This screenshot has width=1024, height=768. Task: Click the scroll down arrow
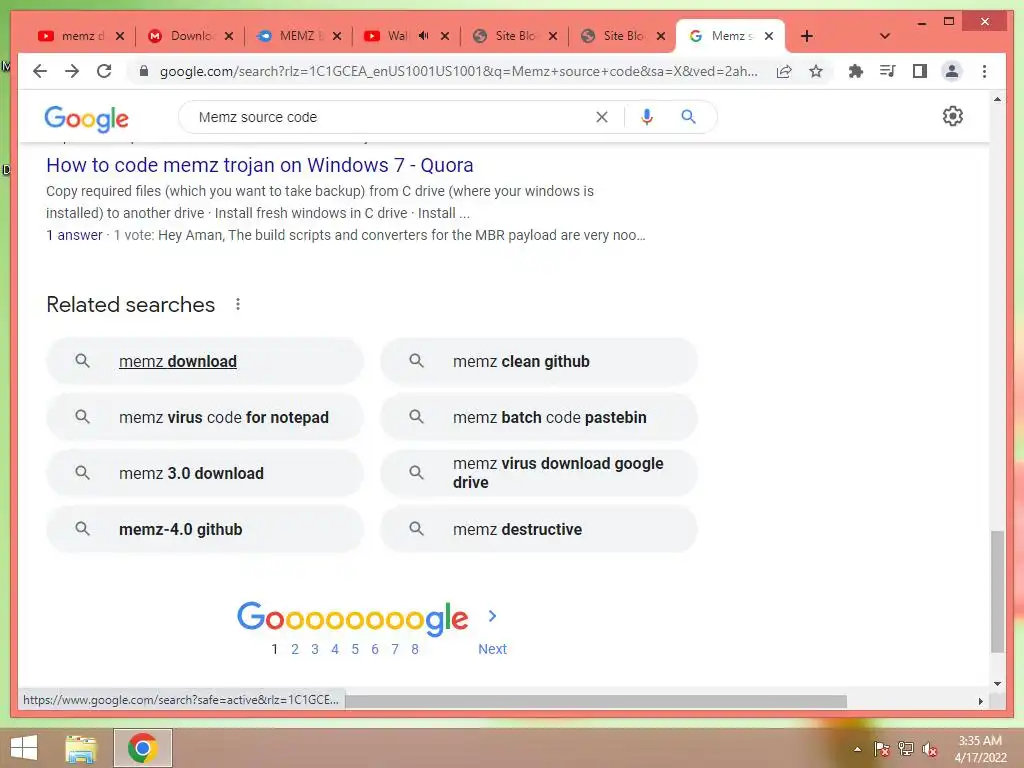[997, 684]
